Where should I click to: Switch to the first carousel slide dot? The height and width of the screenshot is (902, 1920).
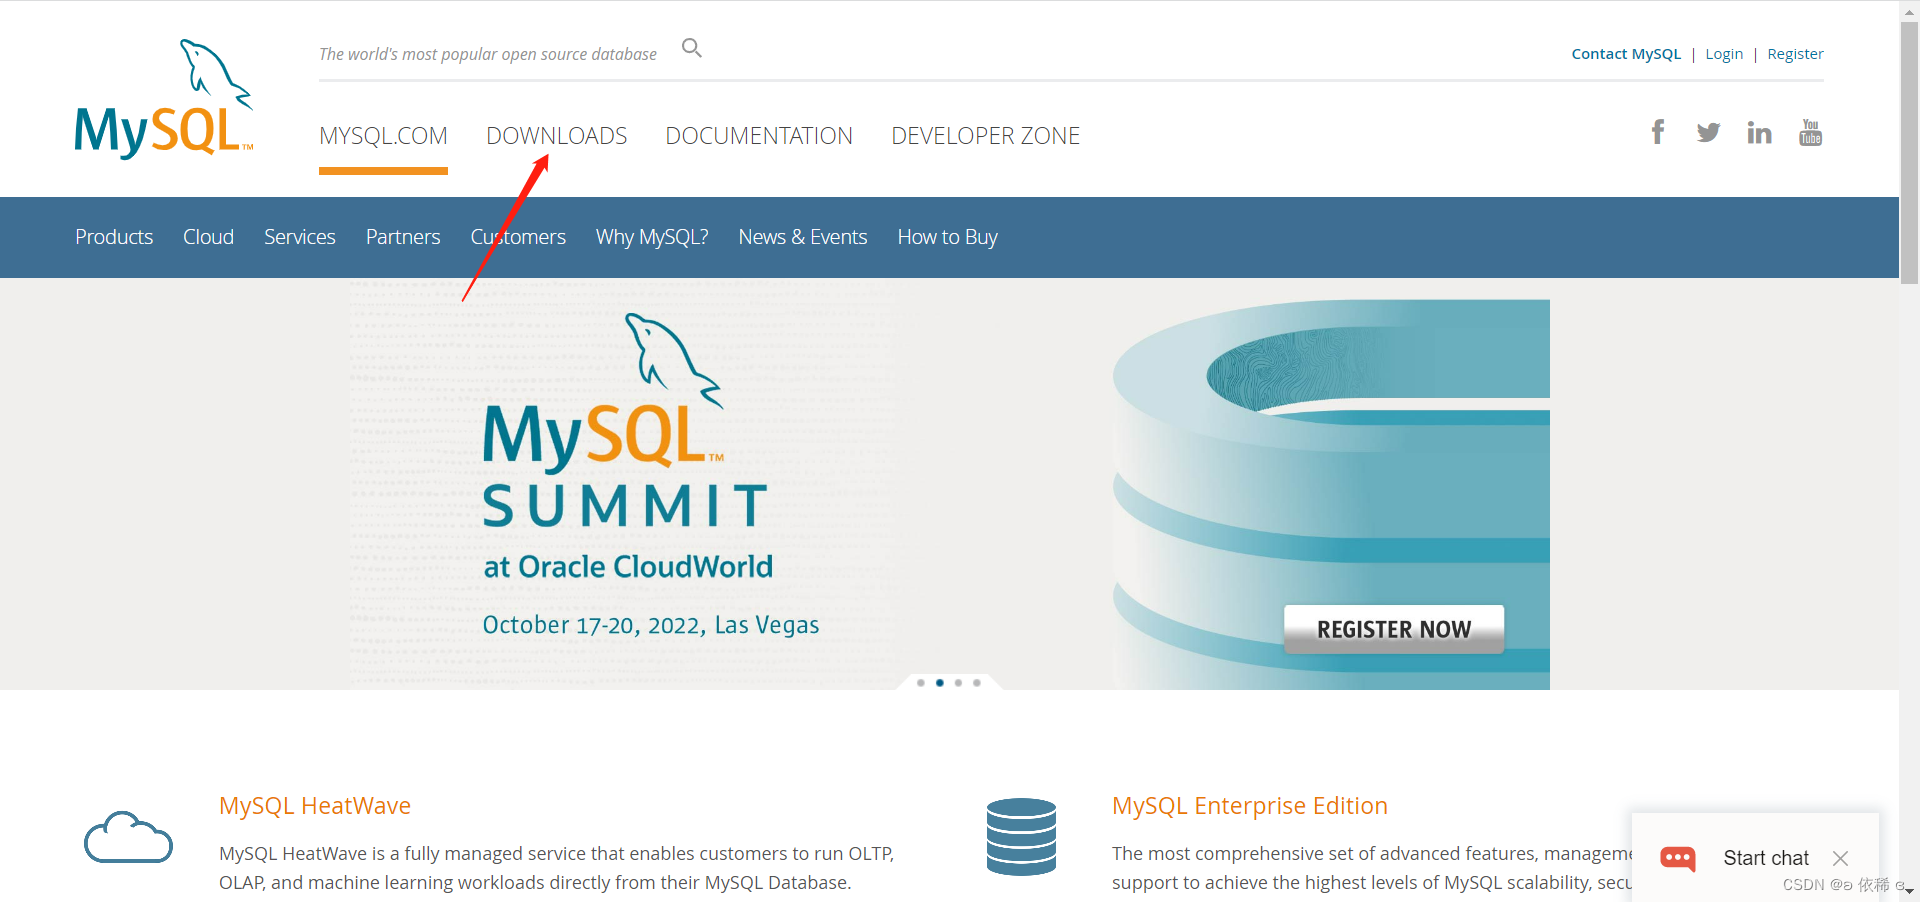point(921,683)
